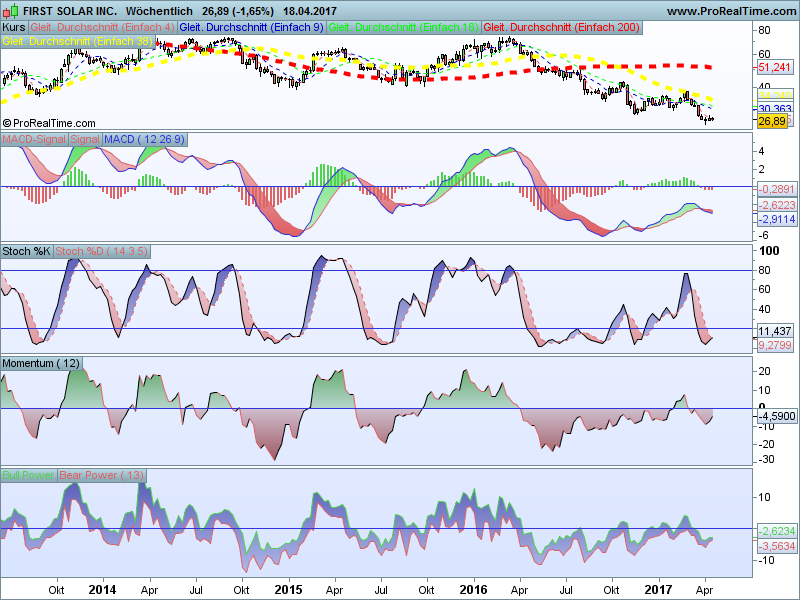Select the Gleit. Durchschnitt (Einfach 38) label

(78, 41)
